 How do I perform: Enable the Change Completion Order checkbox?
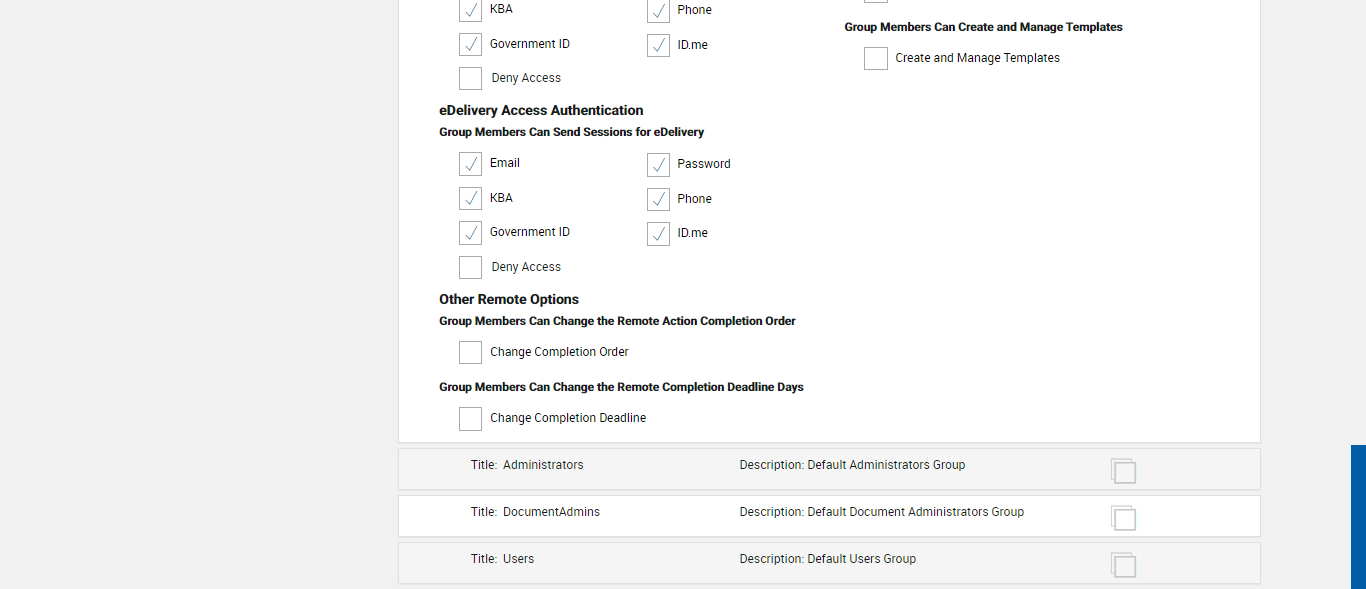[470, 352]
